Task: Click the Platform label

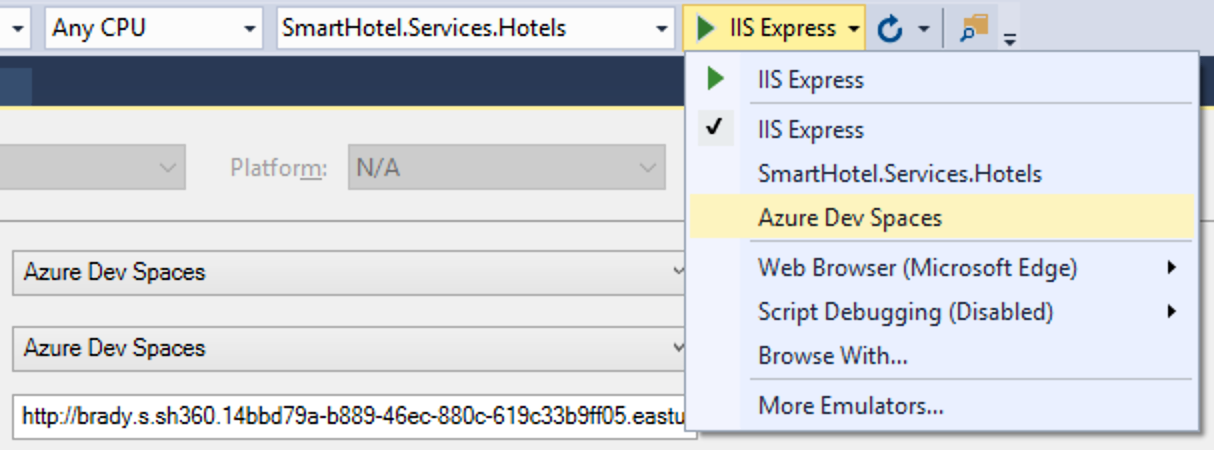Action: 278,168
